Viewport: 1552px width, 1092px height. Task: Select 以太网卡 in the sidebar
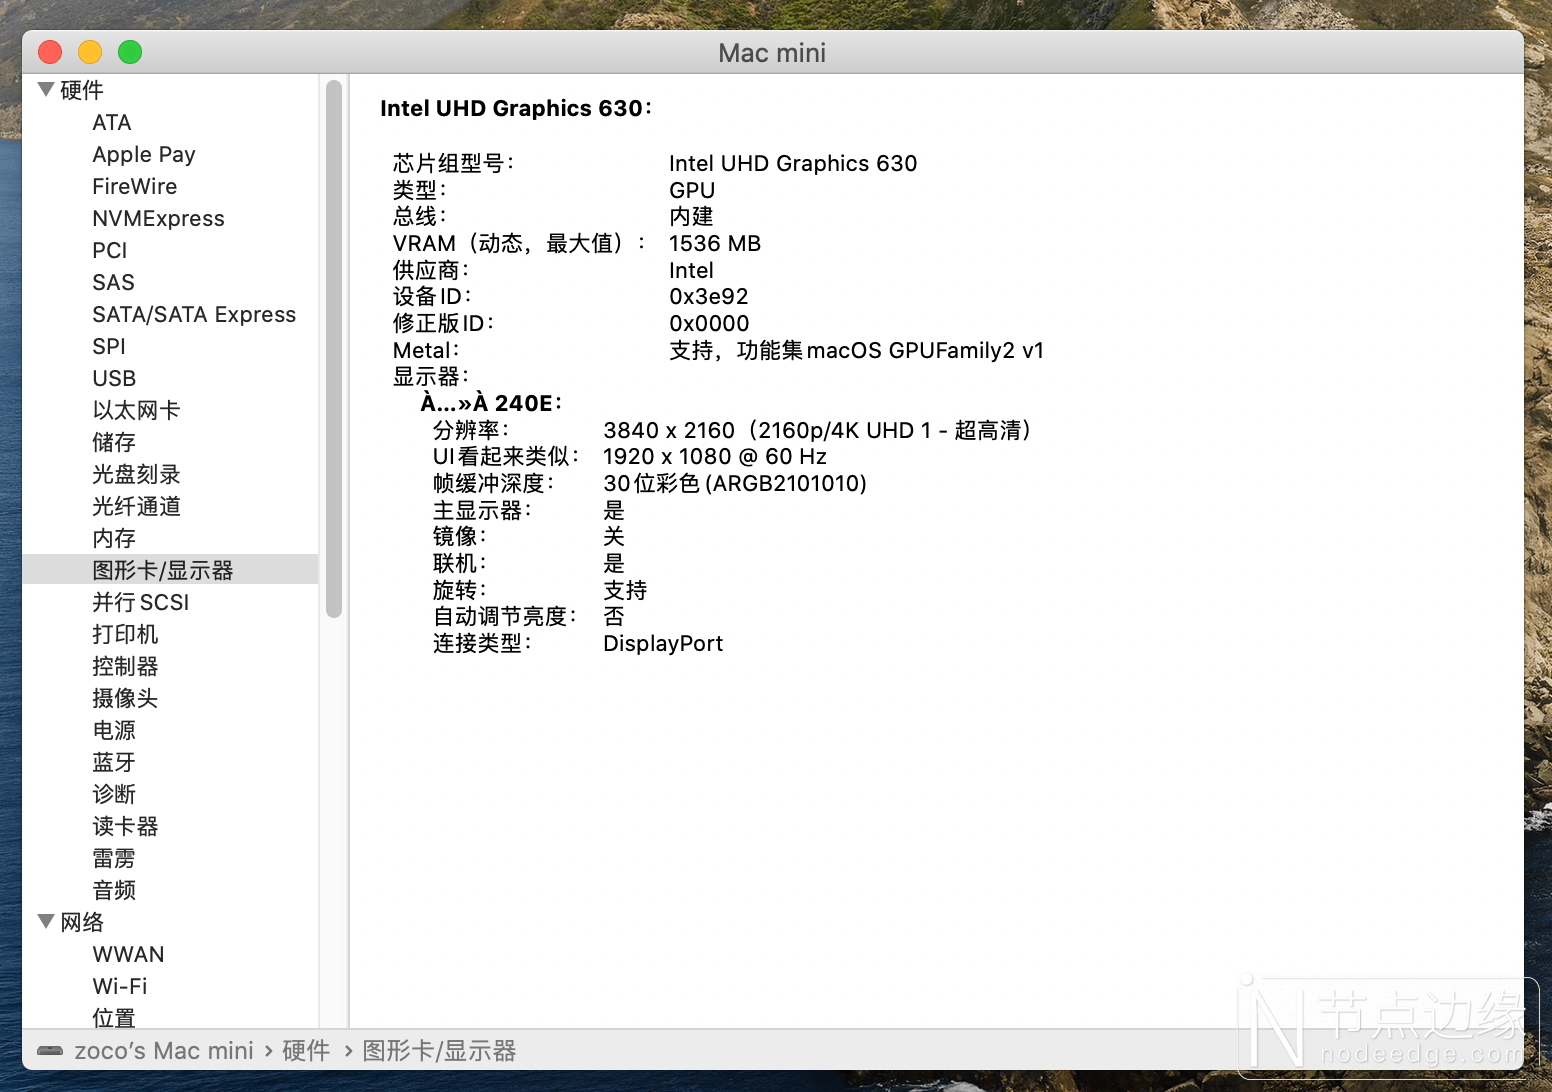click(x=136, y=410)
